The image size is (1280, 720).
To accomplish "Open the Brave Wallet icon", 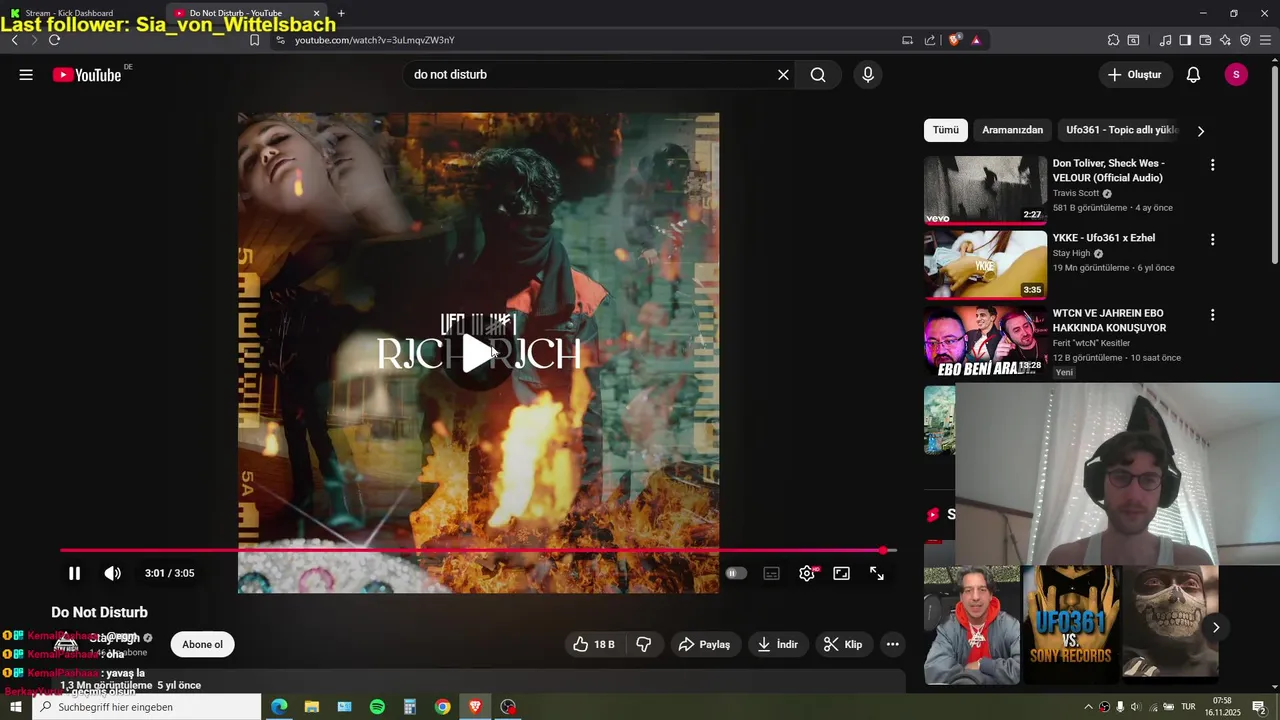I will (1205, 40).
